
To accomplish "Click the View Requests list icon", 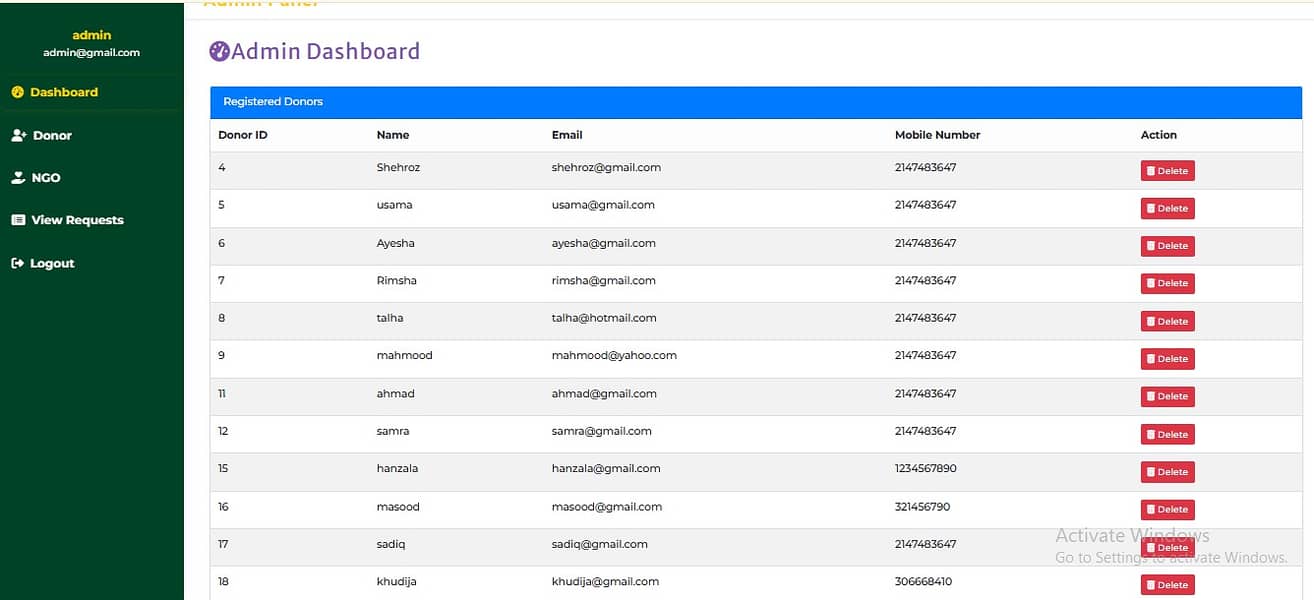I will click(x=18, y=220).
